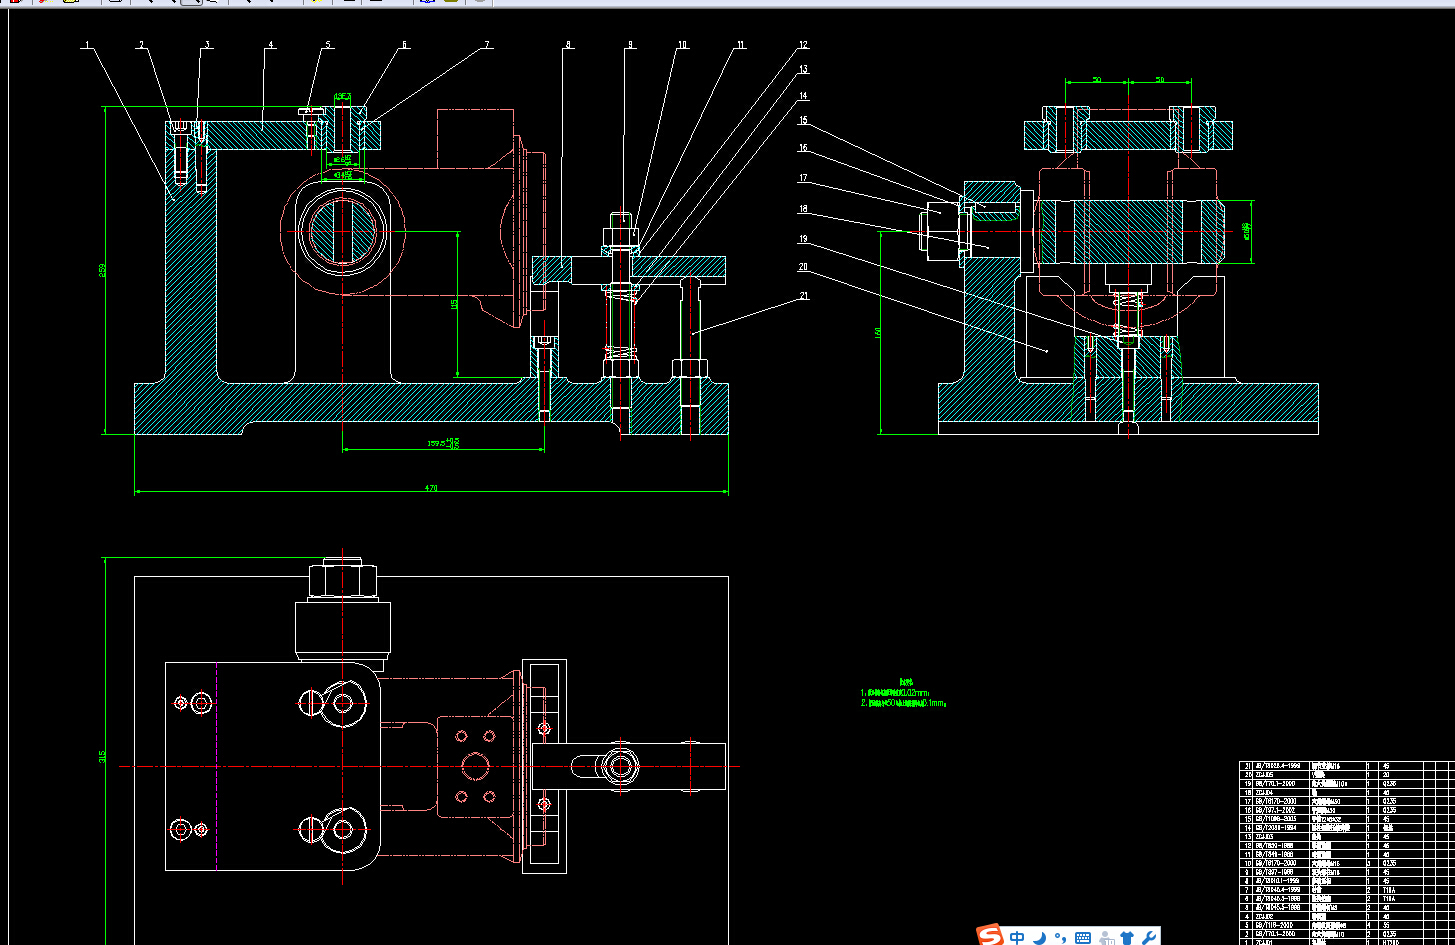
Task: Select technical note 1 ending in 0.02mm
Action: [895, 692]
